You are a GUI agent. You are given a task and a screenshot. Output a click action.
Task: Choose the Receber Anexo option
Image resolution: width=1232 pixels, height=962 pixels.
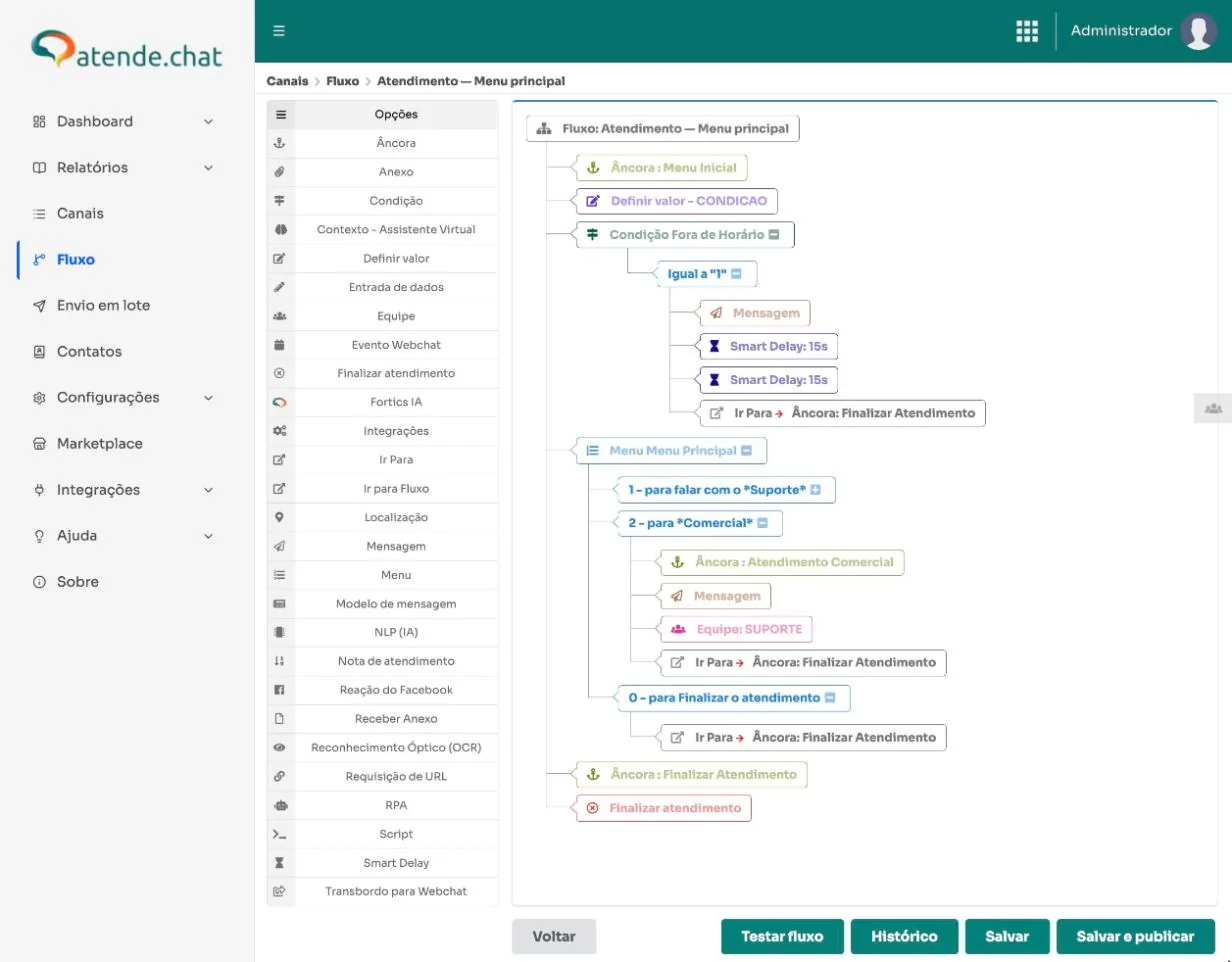pos(396,719)
